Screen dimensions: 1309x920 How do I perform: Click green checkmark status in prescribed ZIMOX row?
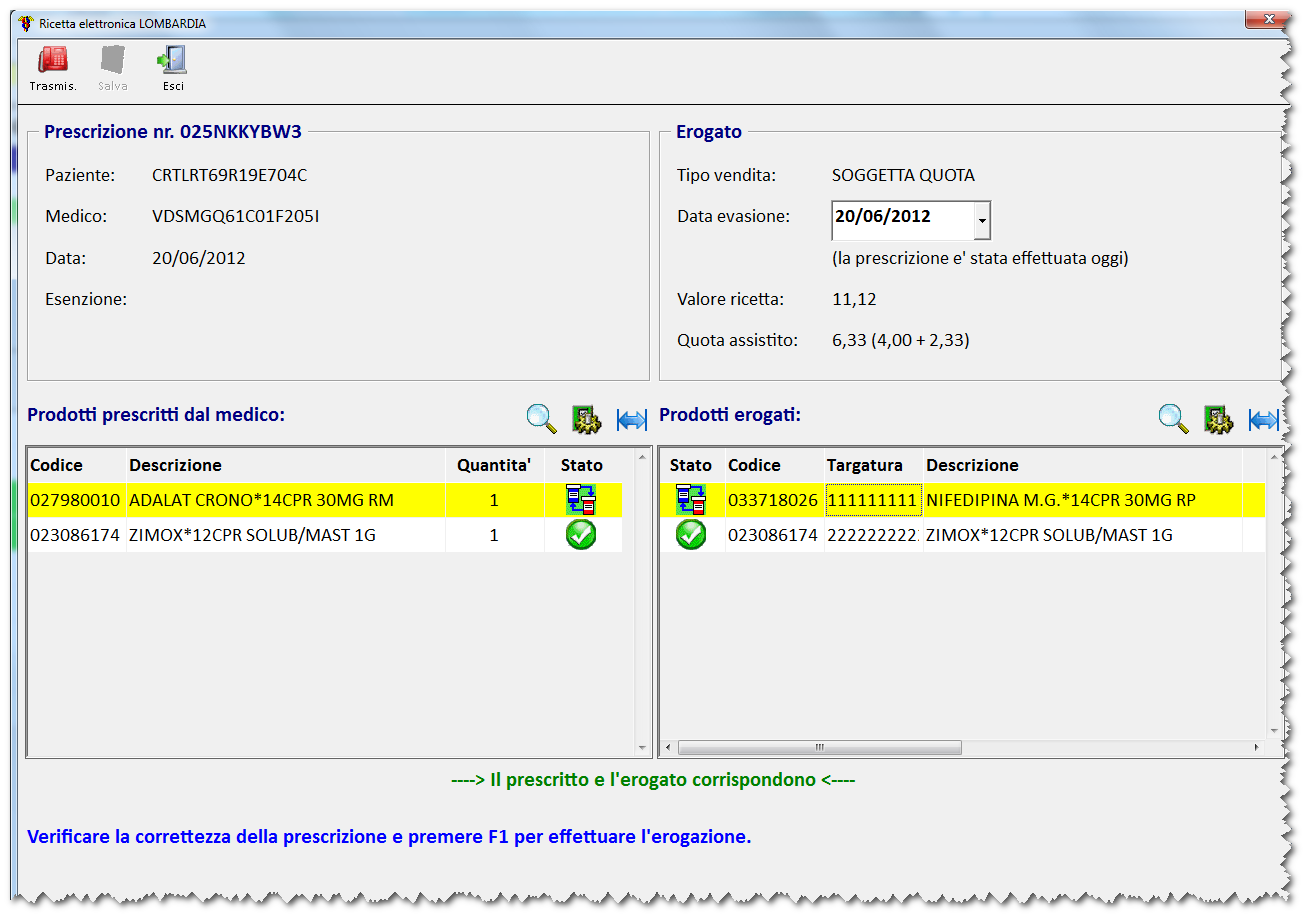pos(581,534)
